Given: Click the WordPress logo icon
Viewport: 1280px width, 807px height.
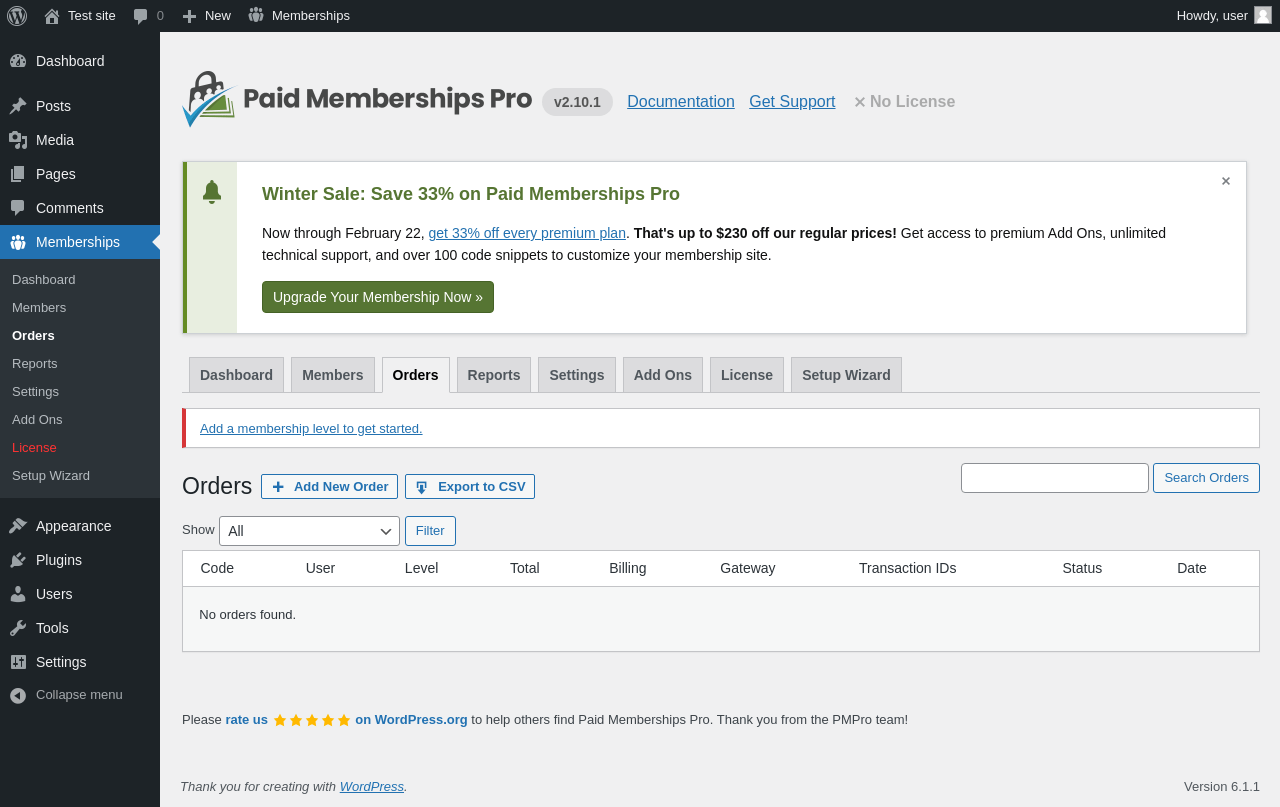Looking at the screenshot, I should (x=17, y=16).
